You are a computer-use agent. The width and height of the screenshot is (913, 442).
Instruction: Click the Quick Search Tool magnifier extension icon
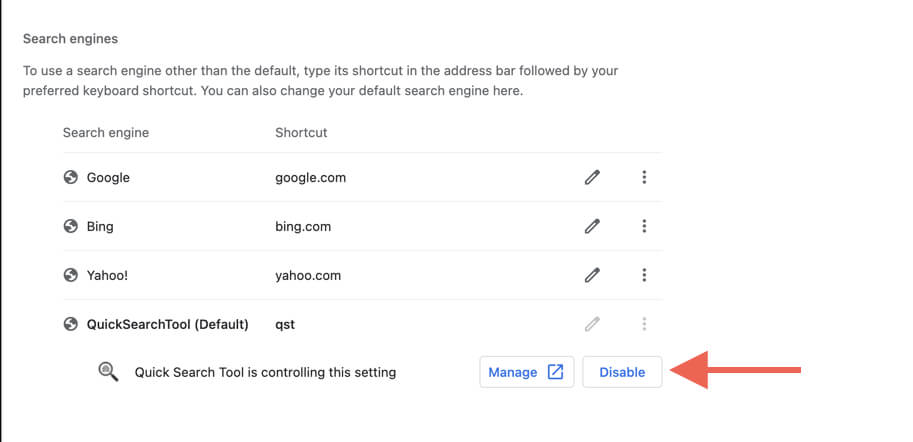point(107,372)
